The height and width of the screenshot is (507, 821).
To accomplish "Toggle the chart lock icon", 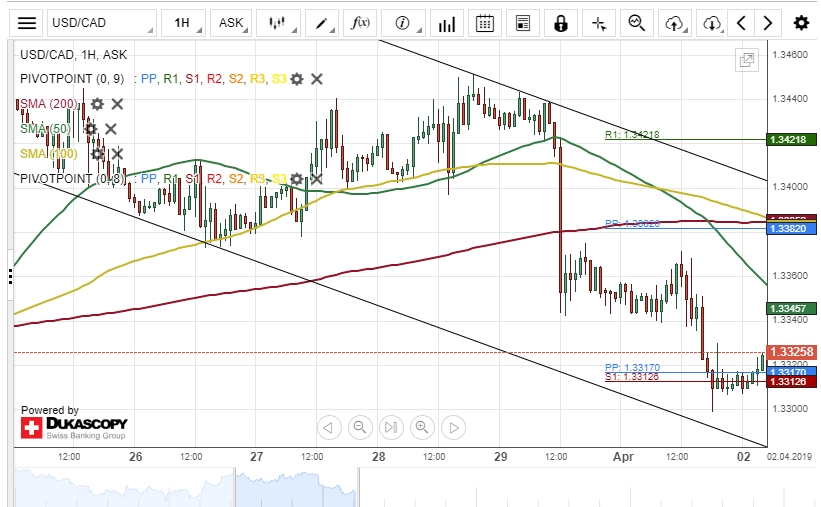I will [560, 23].
